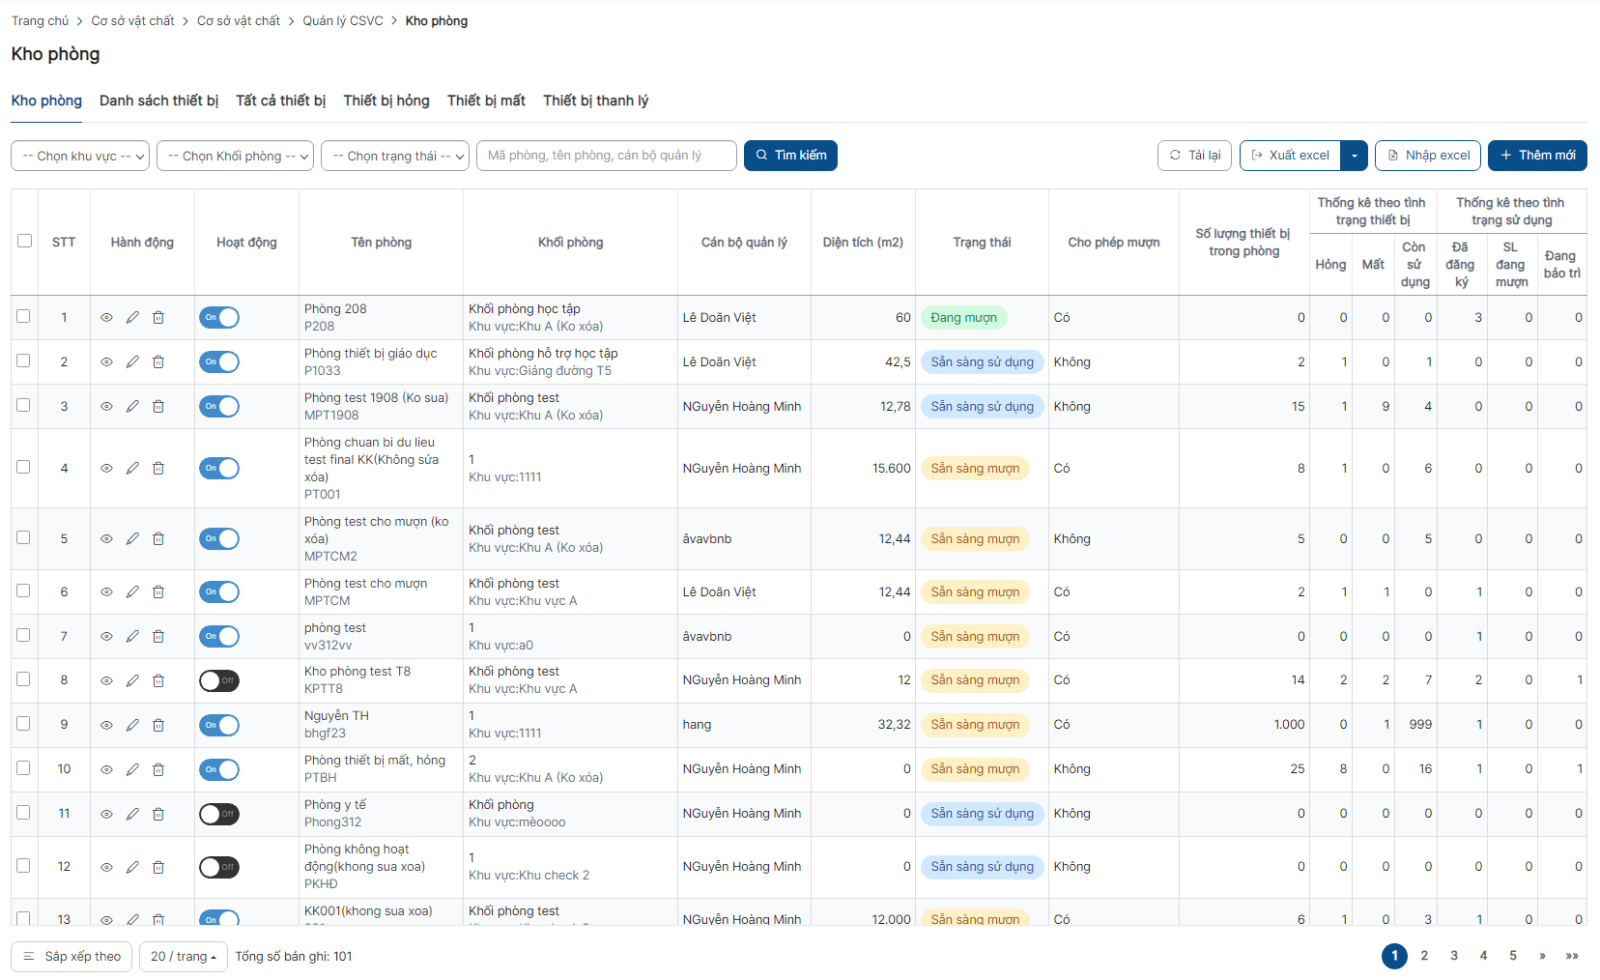The image size is (1600, 980).
Task: Click the Thêm mới button
Action: tap(1537, 156)
